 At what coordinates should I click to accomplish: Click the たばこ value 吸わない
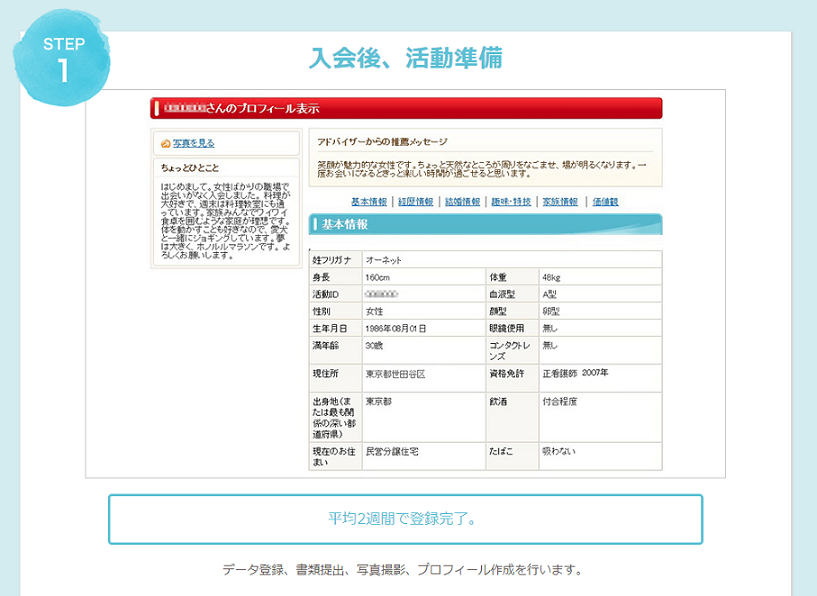click(559, 452)
